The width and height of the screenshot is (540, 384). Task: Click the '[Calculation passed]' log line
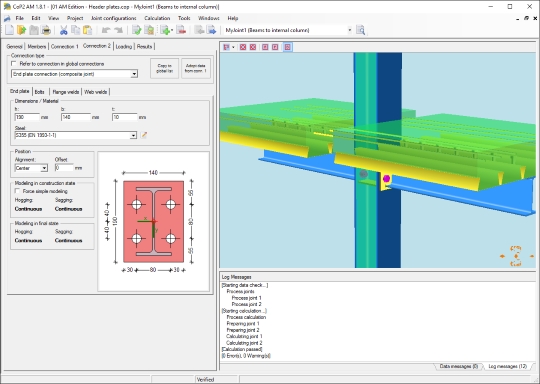242,349
